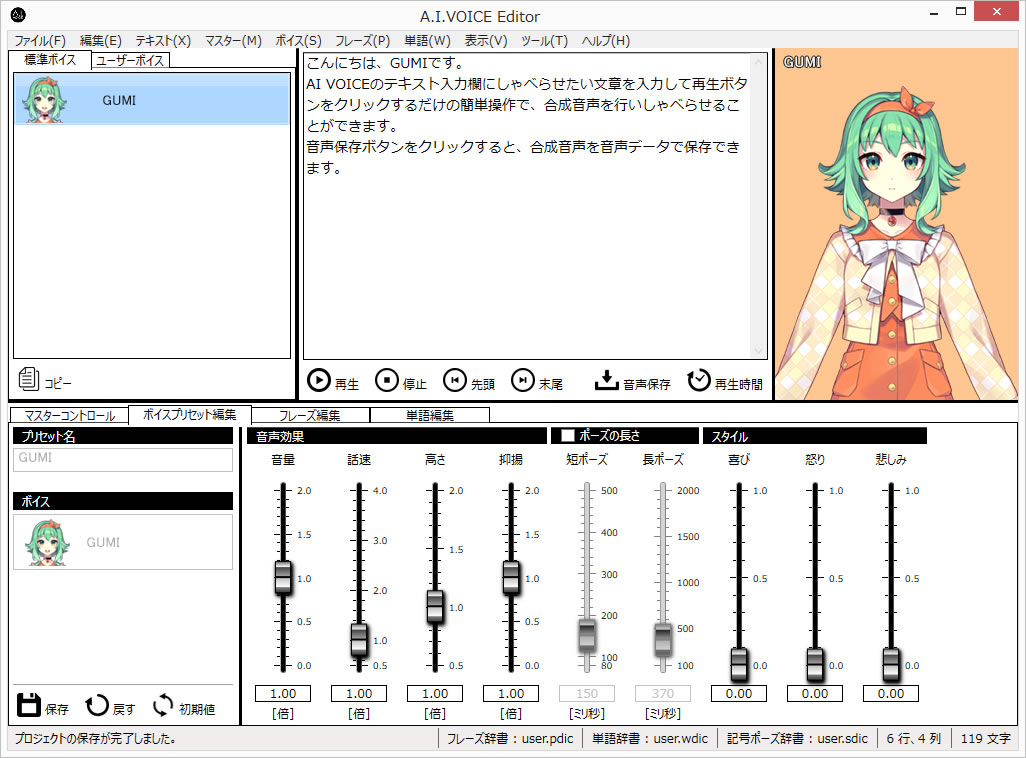Jump to beginning with 先頭 icon
This screenshot has height=758, width=1026.
coord(455,380)
